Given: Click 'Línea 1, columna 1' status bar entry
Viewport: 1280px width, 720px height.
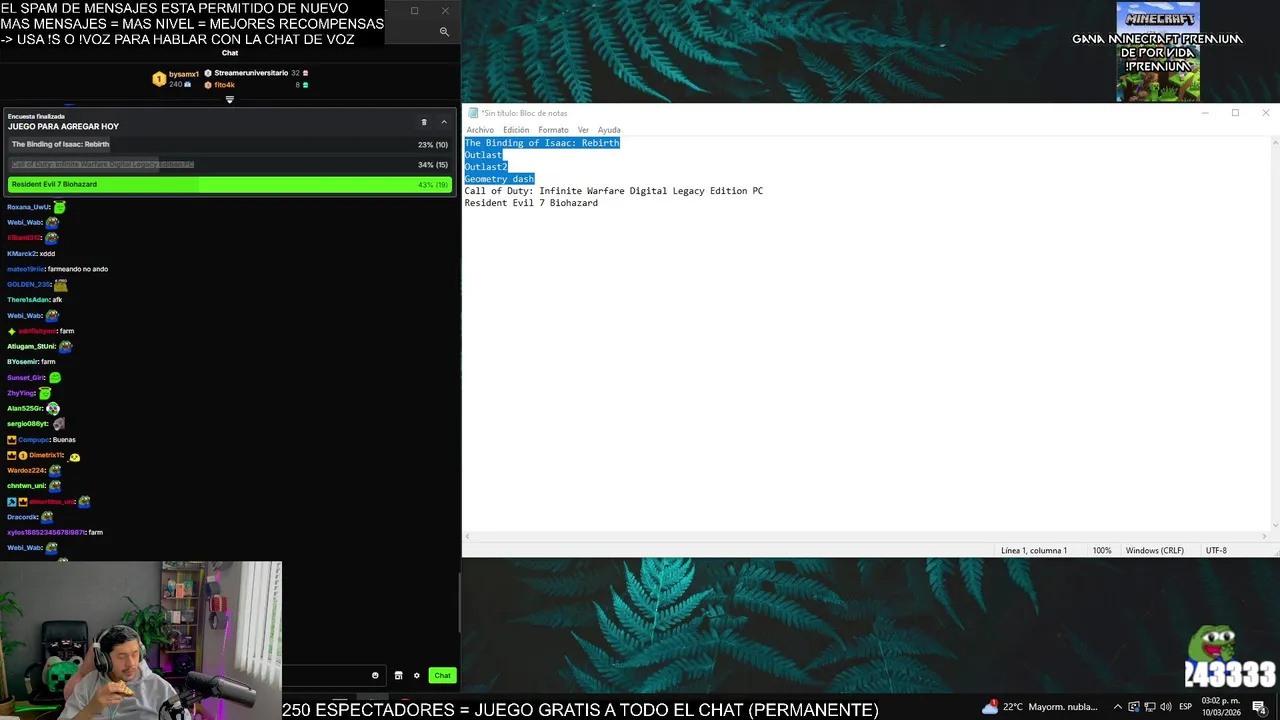Looking at the screenshot, I should (1034, 551).
